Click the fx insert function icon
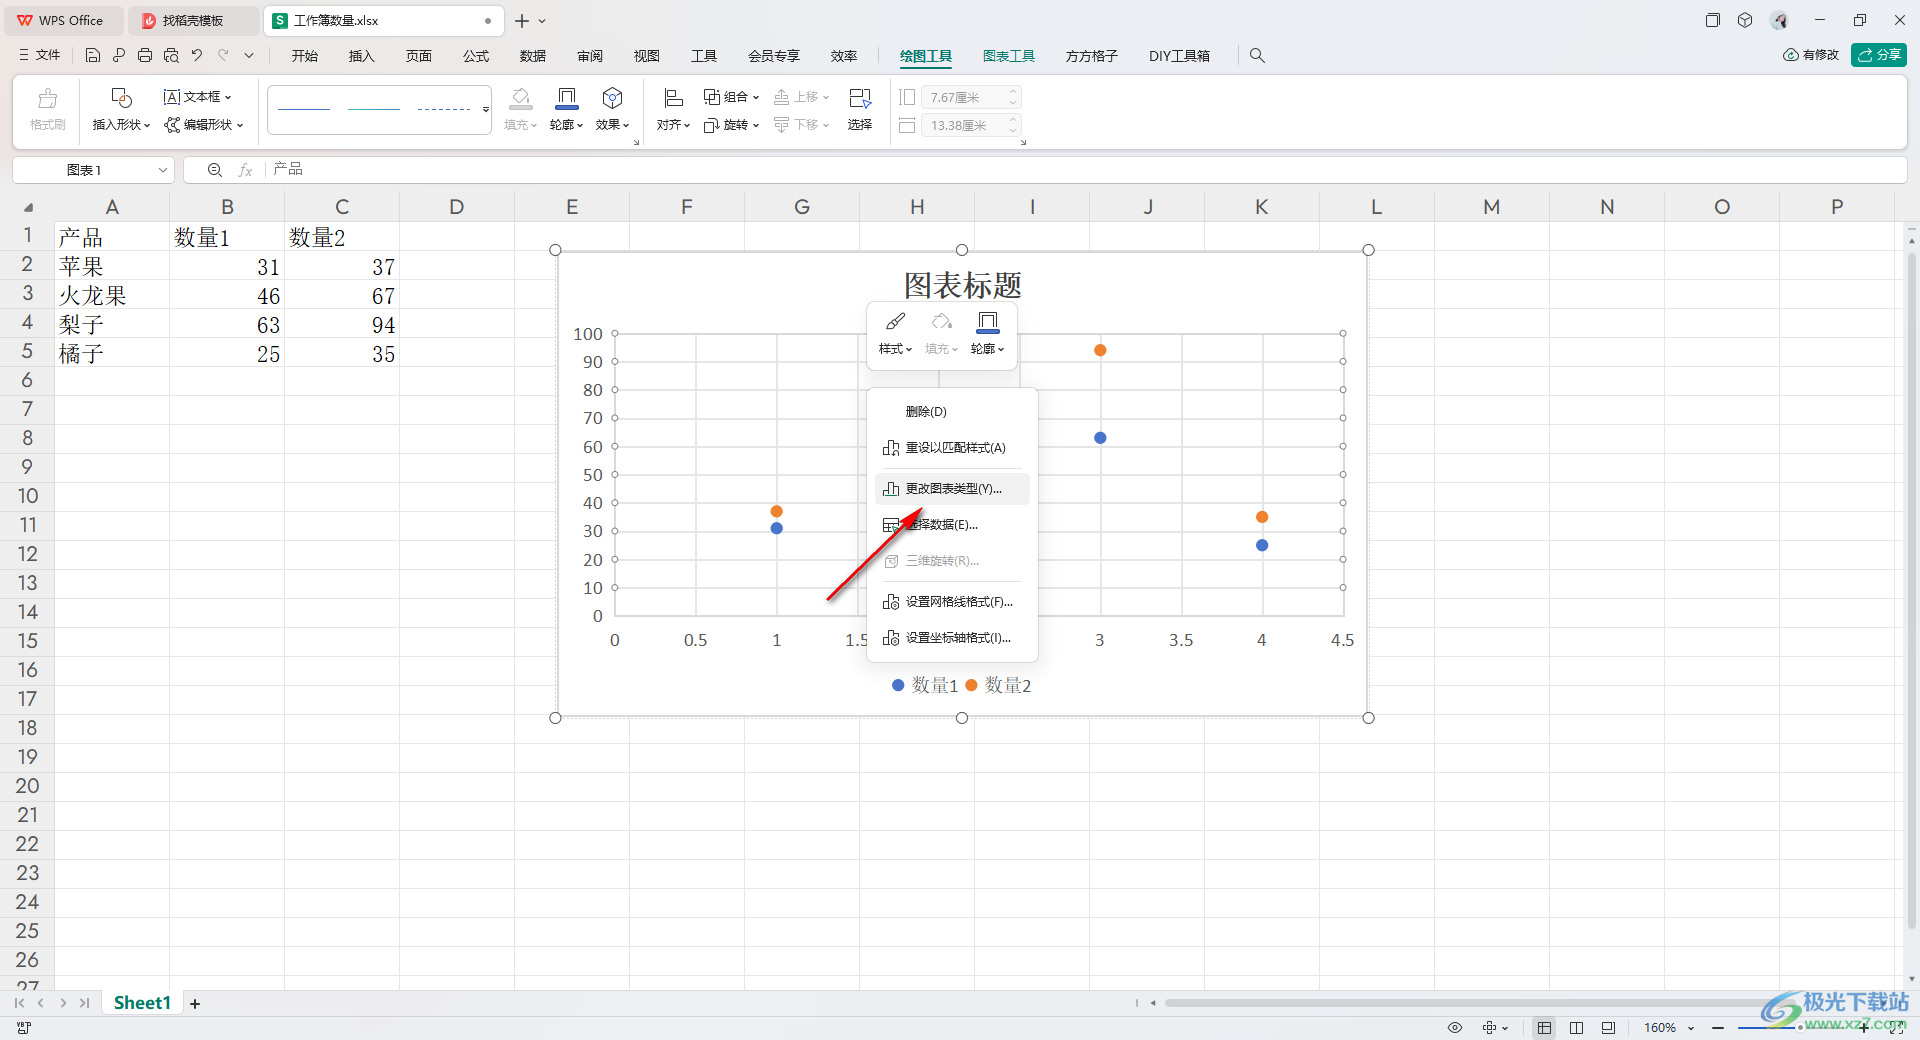This screenshot has height=1040, width=1920. coord(245,170)
